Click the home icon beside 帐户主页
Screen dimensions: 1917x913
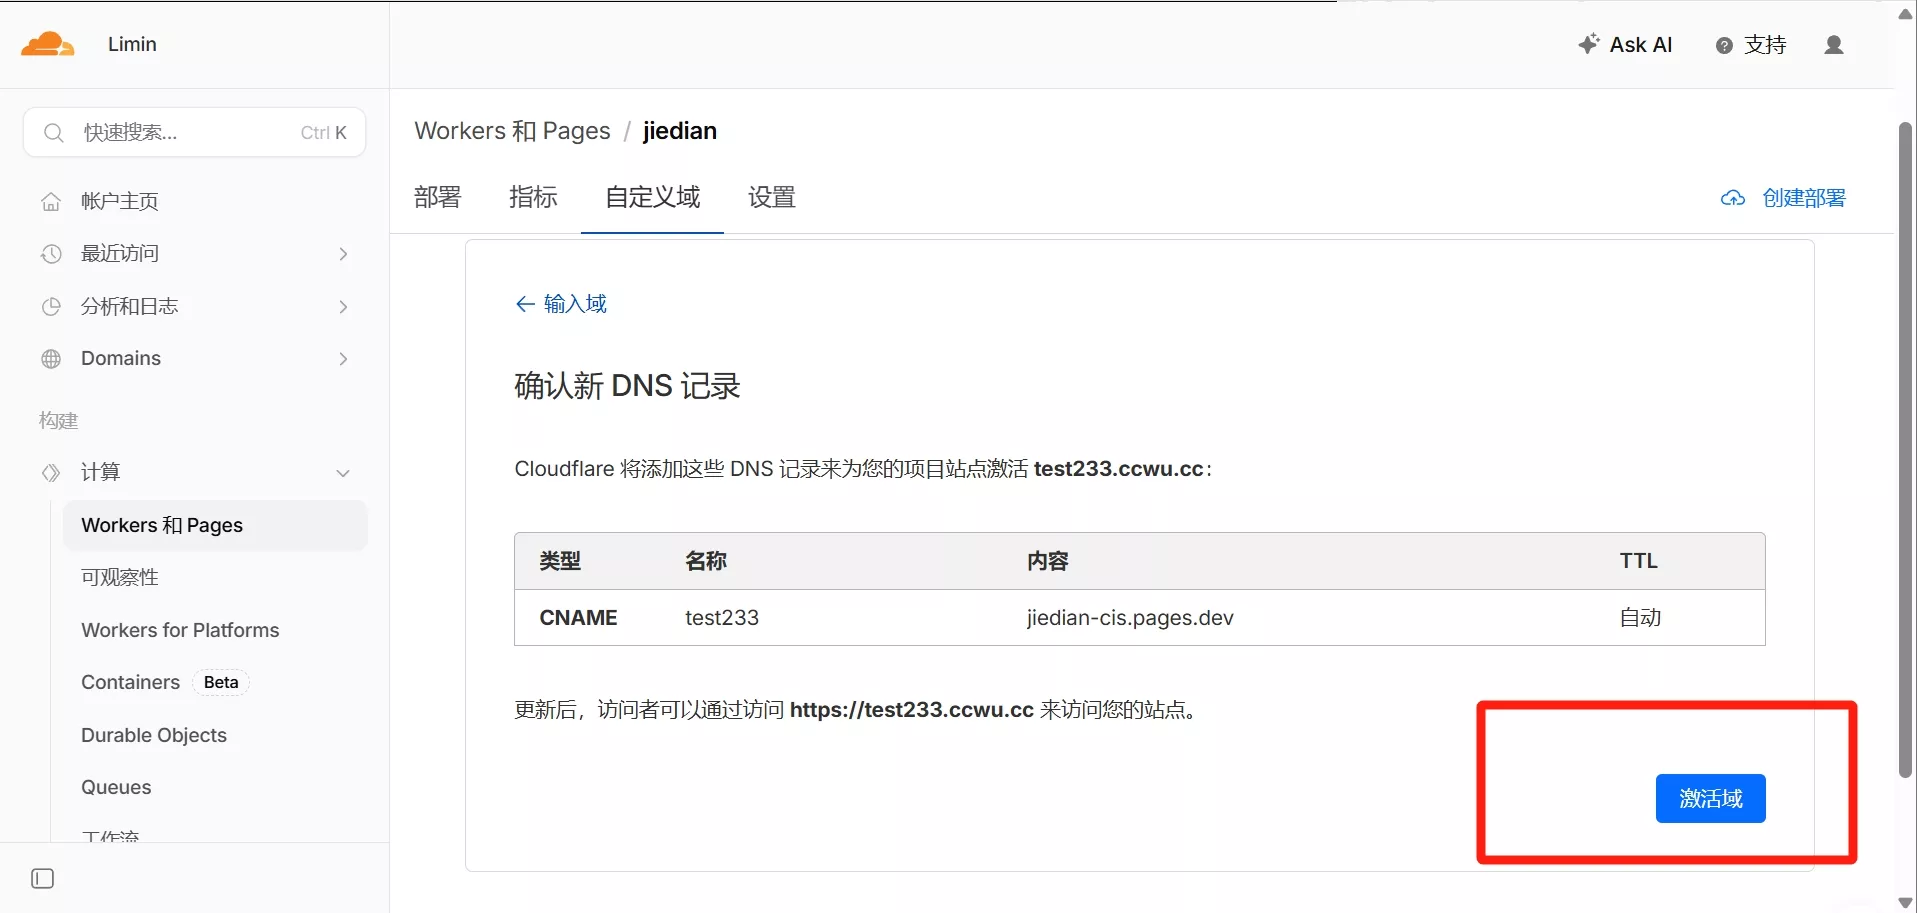[51, 201]
